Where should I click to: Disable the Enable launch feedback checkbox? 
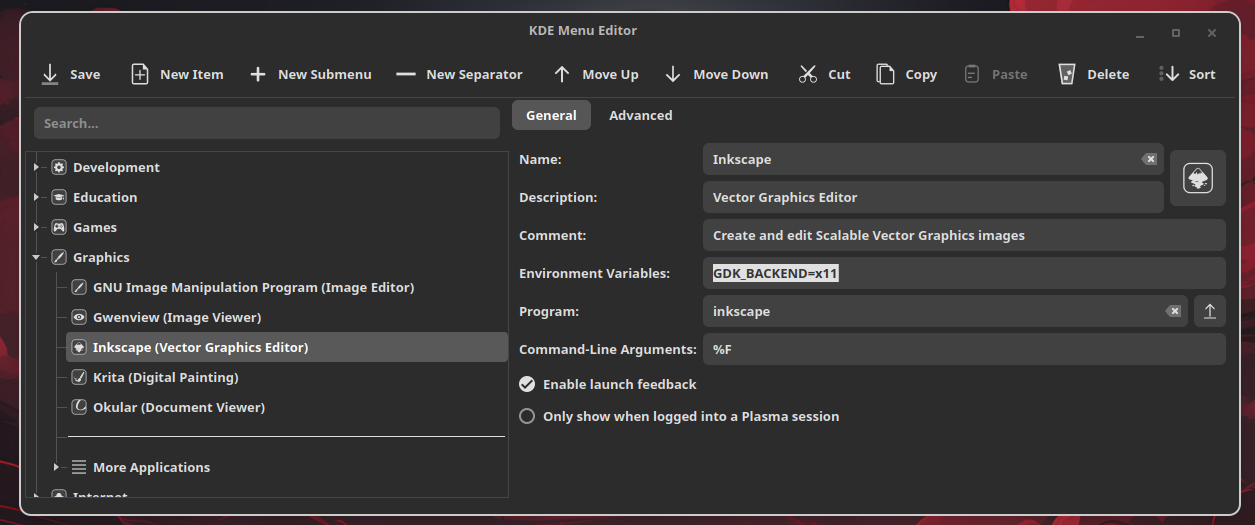(527, 384)
